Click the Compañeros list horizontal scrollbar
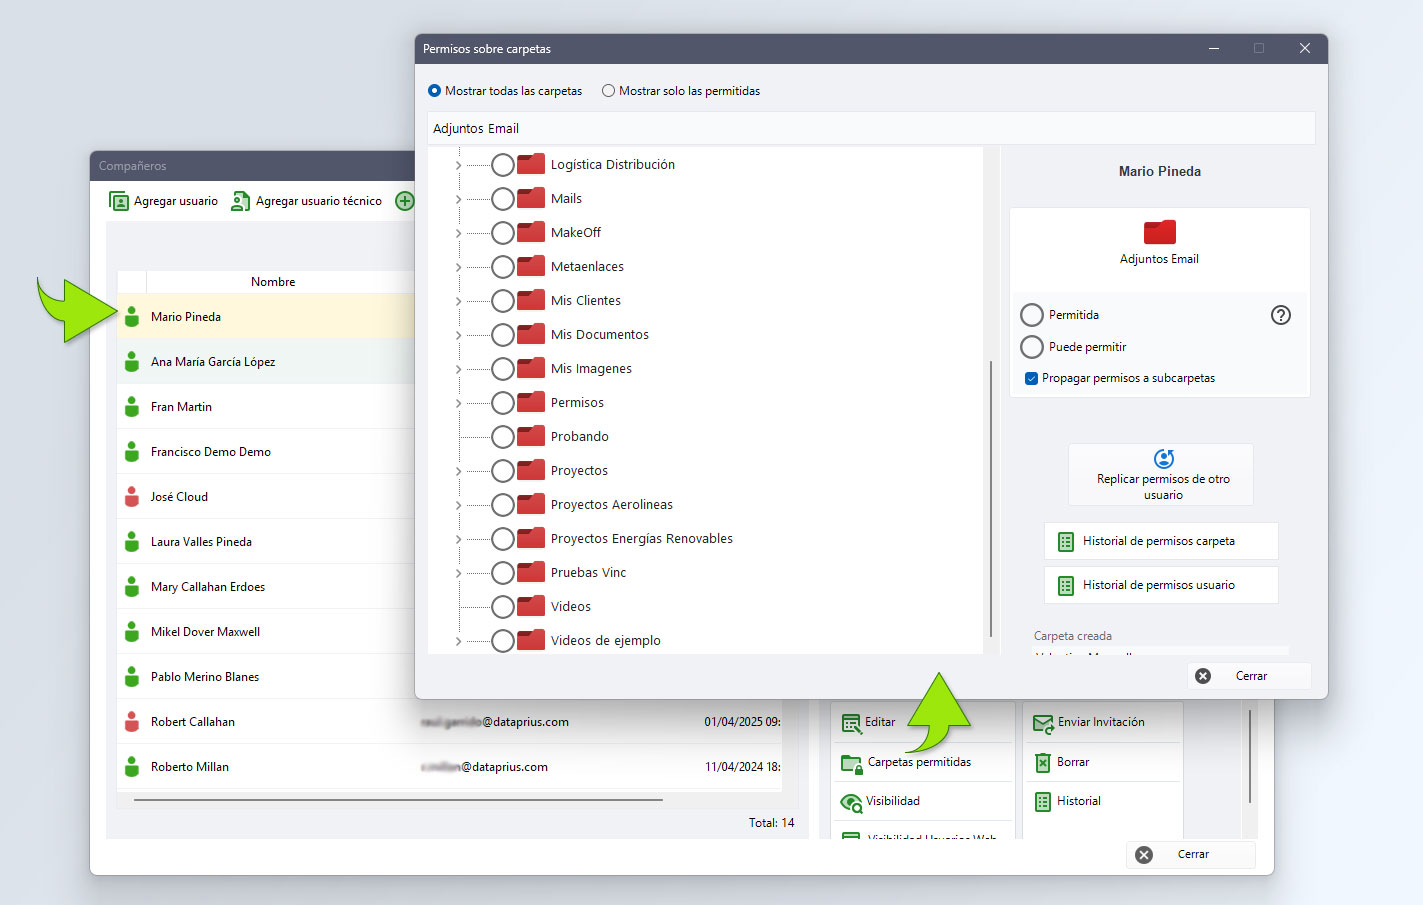 pyautogui.click(x=398, y=800)
